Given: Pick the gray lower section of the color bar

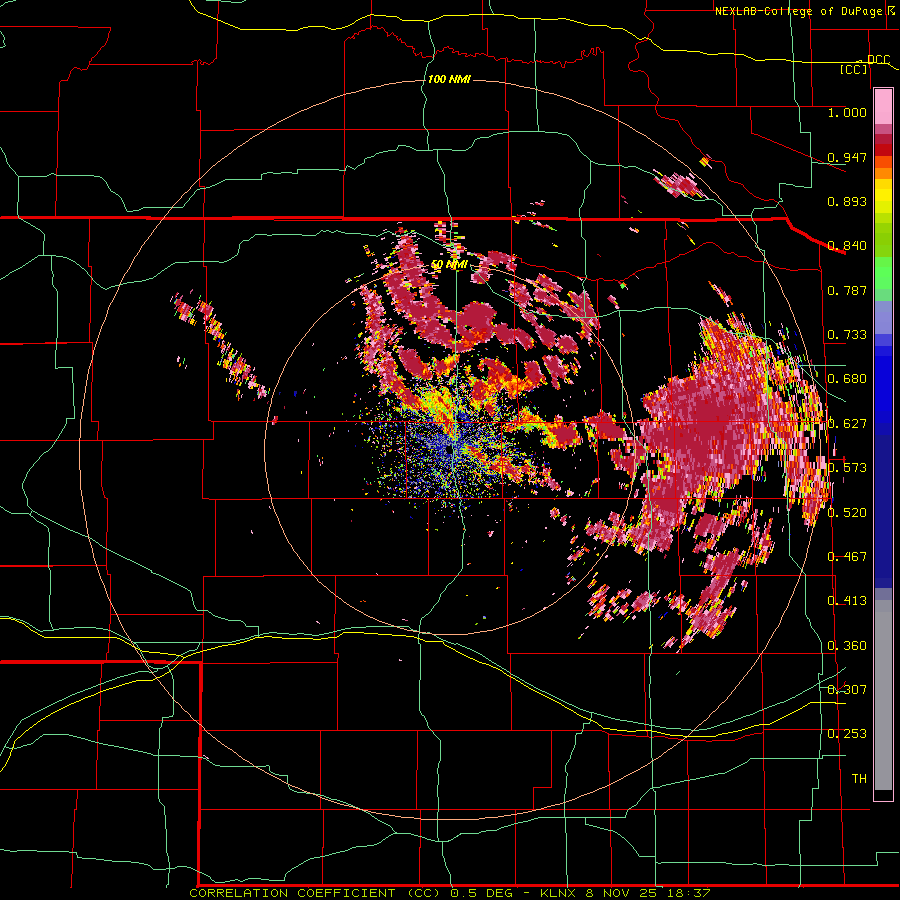Looking at the screenshot, I should coord(883,695).
